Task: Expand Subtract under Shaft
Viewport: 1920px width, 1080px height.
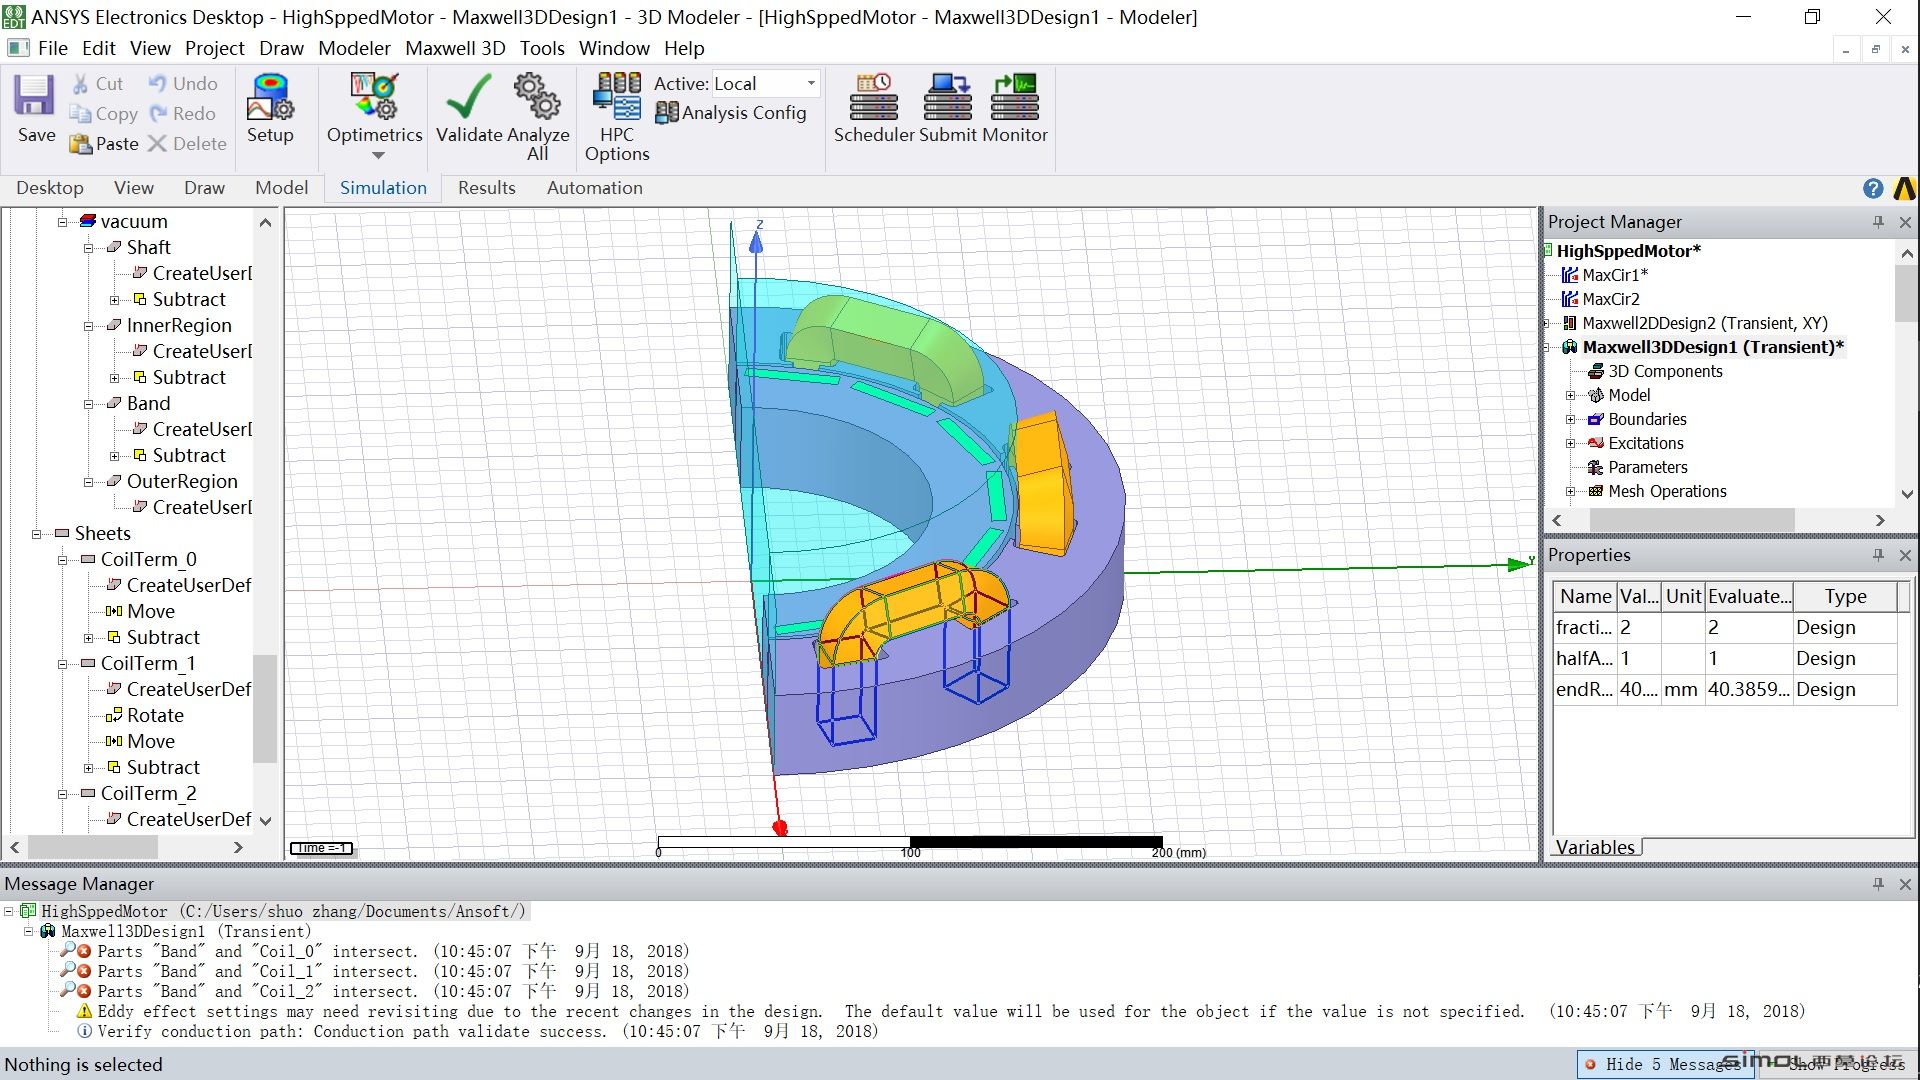Action: coord(114,300)
